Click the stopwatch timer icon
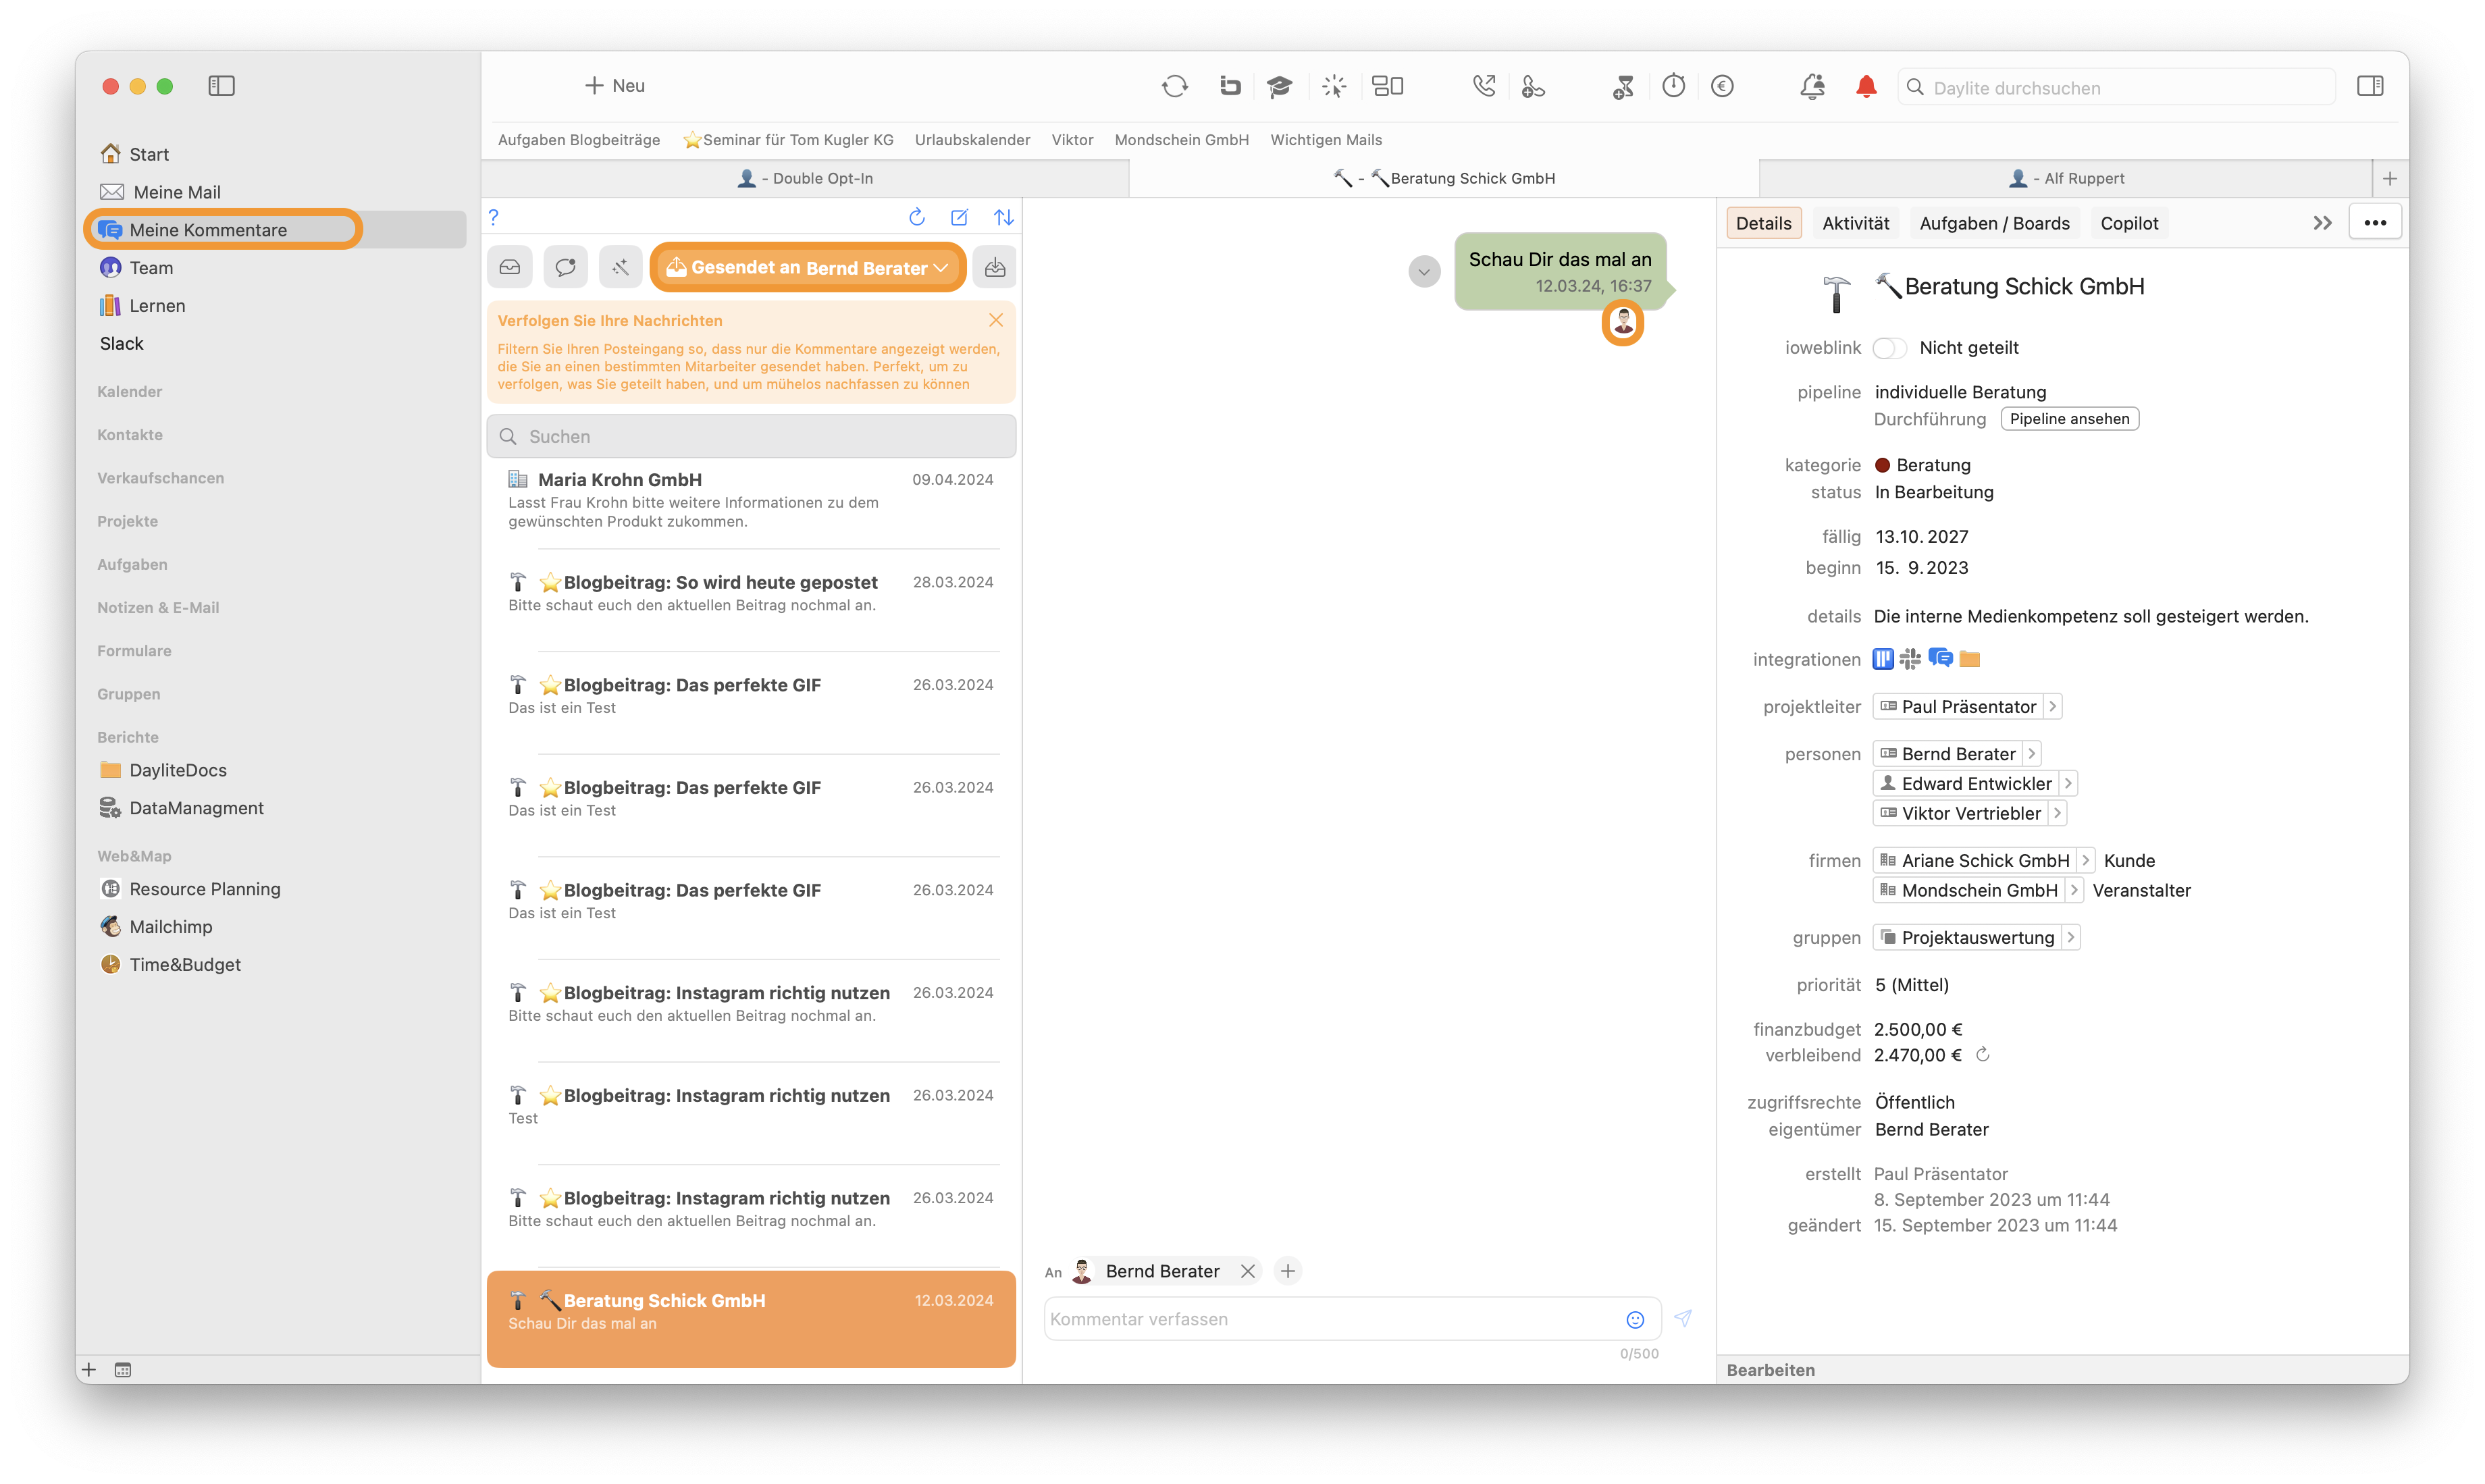The image size is (2485, 1484). [1674, 87]
